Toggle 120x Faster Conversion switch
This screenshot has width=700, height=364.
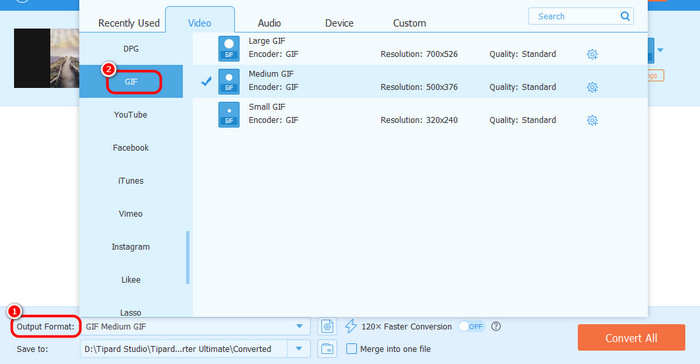[471, 326]
